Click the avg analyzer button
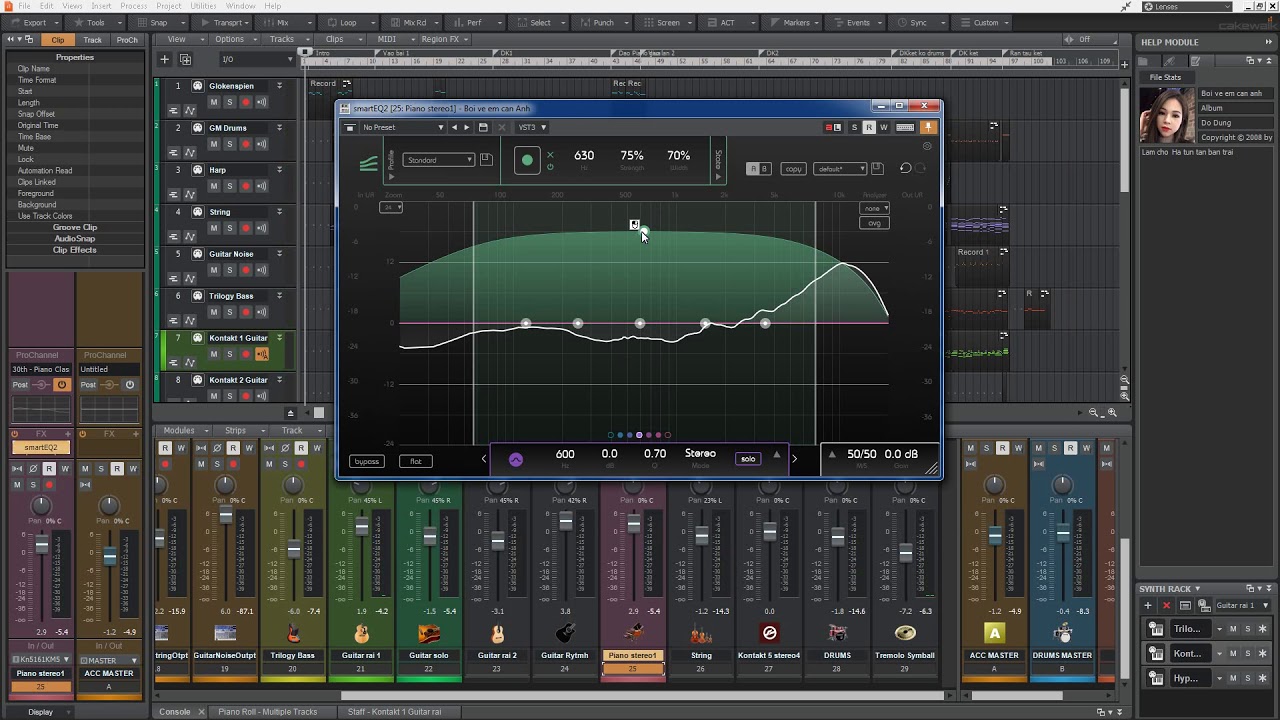Viewport: 1280px width, 720px height. tap(874, 223)
